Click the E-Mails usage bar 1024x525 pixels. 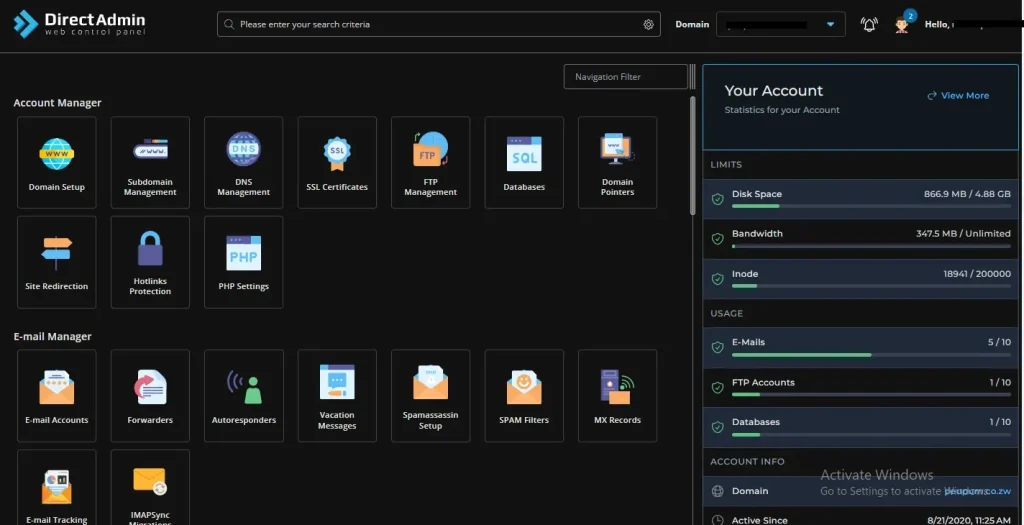[x=871, y=355]
